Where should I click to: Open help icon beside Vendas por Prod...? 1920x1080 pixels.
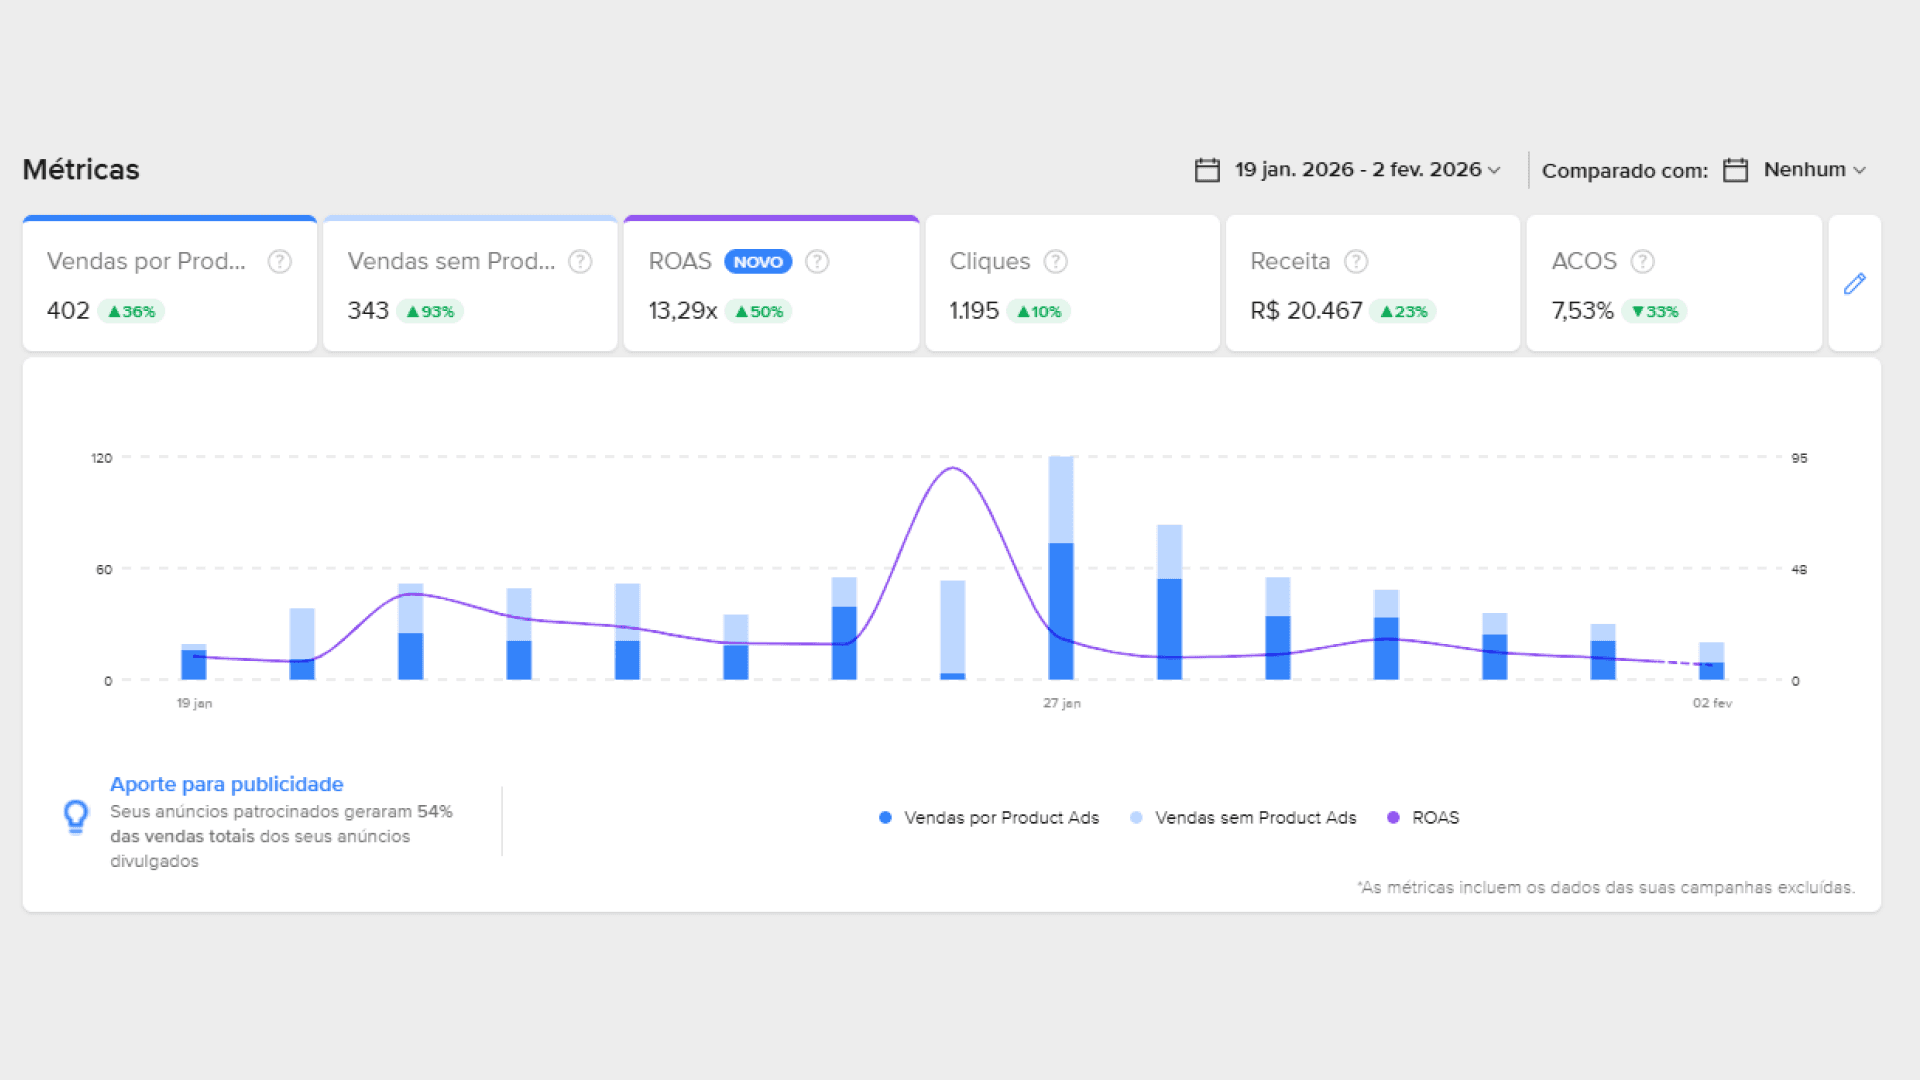pos(279,262)
